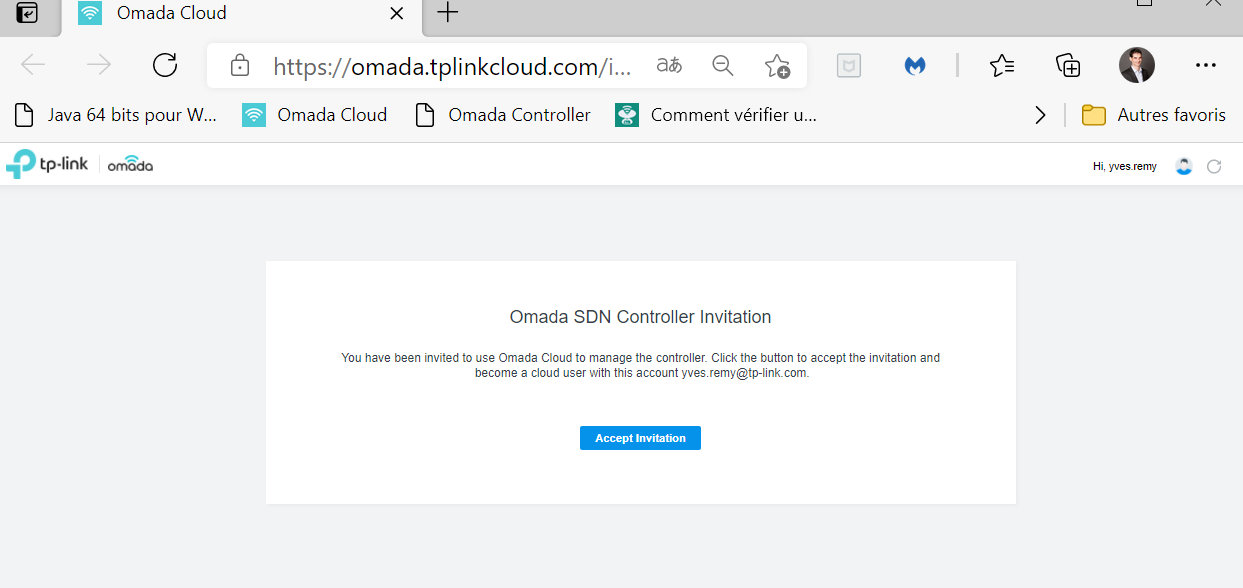View site info via padlock icon

coord(239,66)
